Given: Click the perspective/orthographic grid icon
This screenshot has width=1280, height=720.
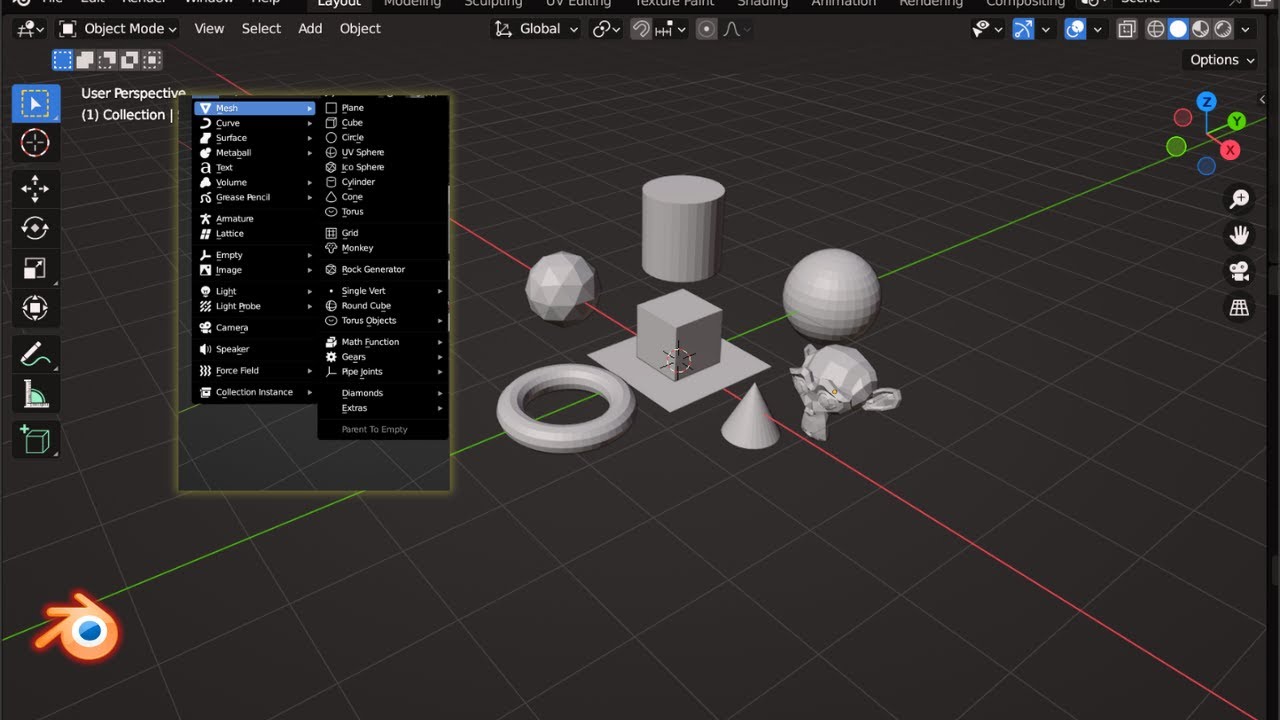Looking at the screenshot, I should [1239, 307].
